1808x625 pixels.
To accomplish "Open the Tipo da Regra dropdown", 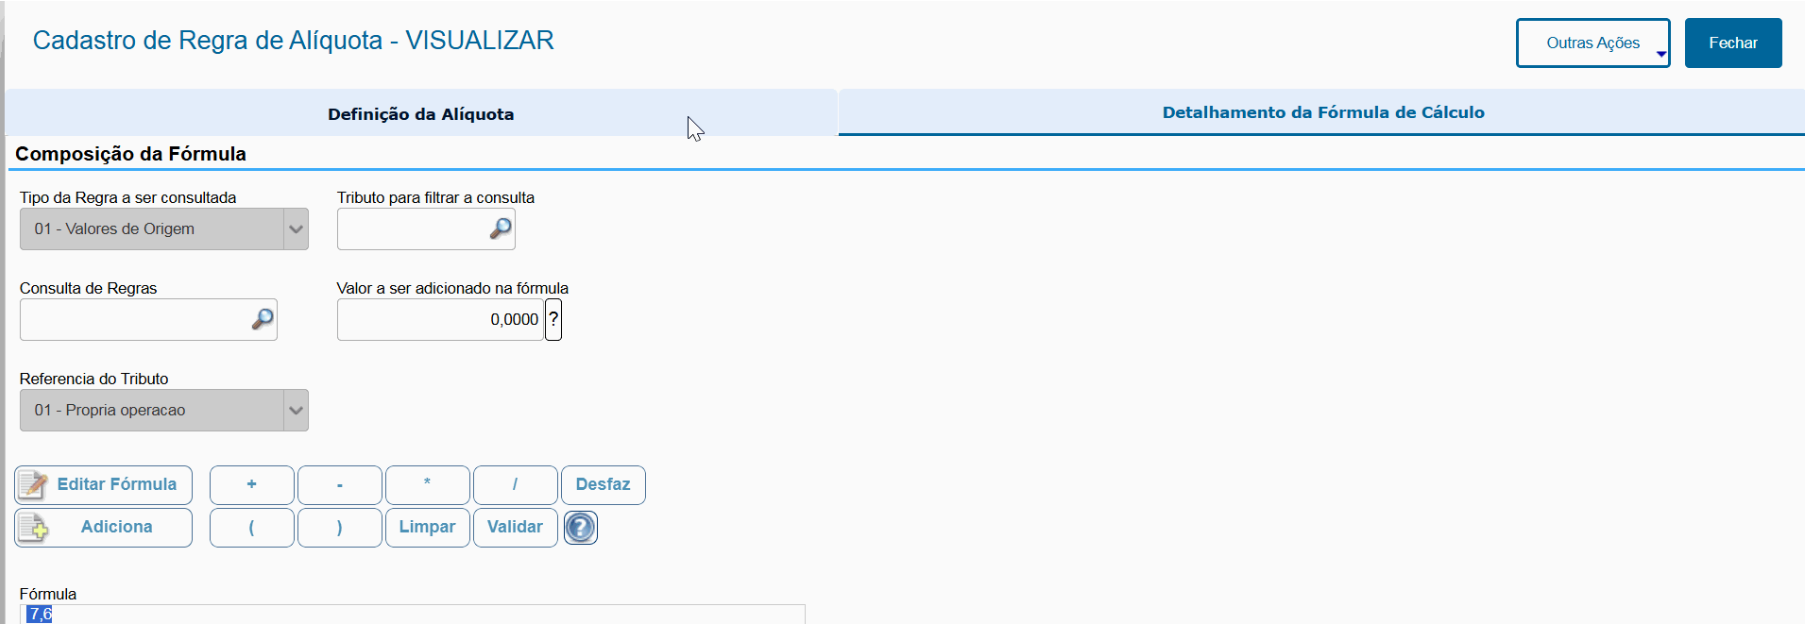I will pyautogui.click(x=295, y=229).
